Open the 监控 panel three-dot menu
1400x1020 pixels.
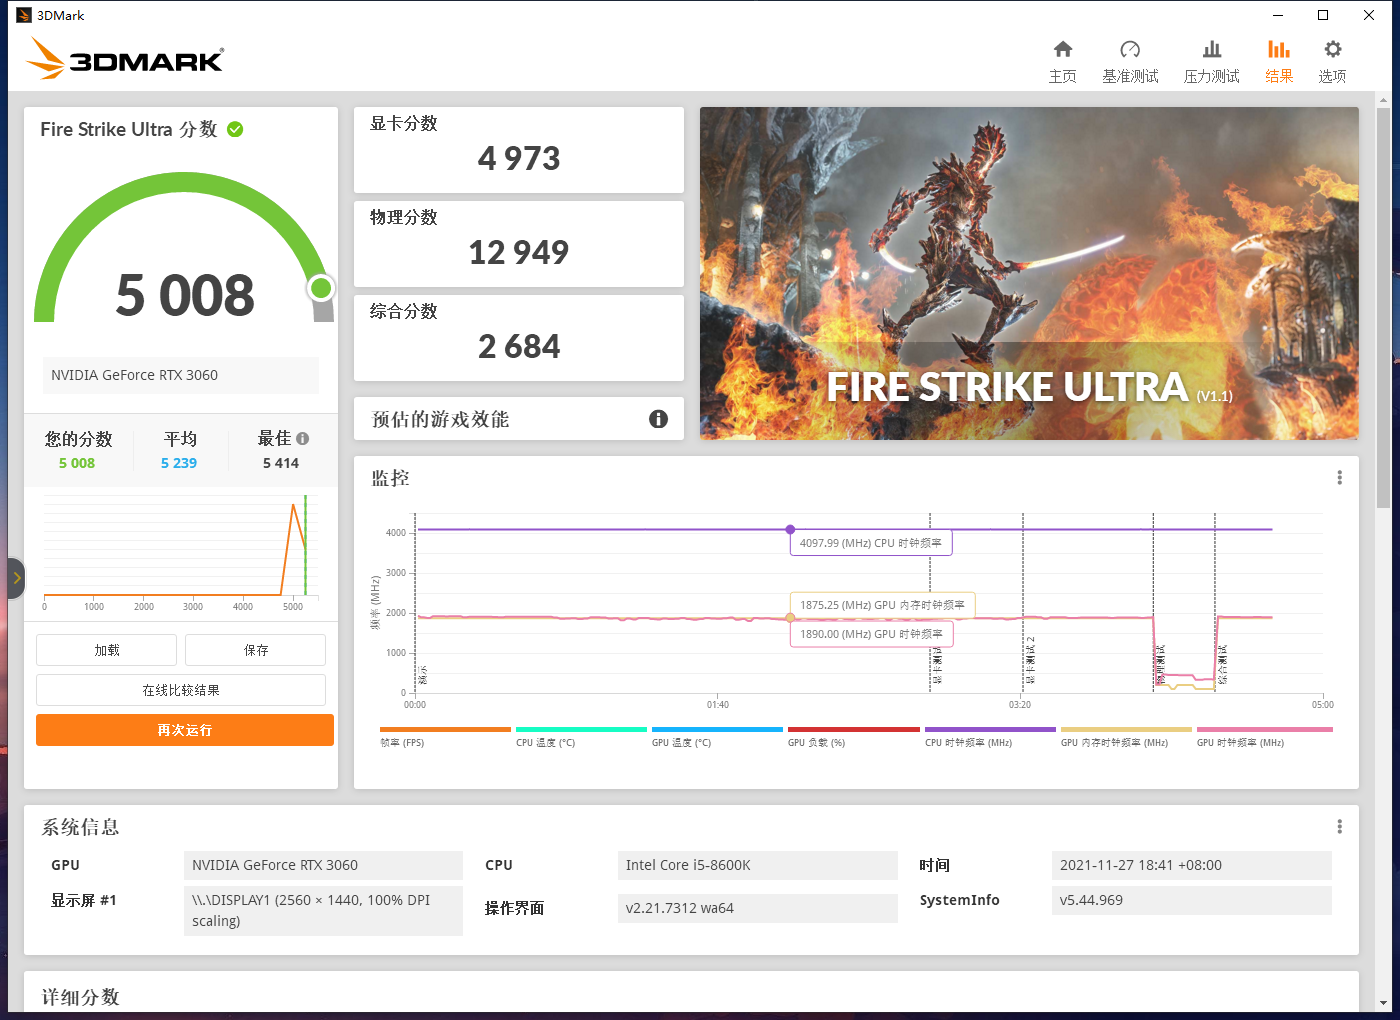pos(1340,478)
